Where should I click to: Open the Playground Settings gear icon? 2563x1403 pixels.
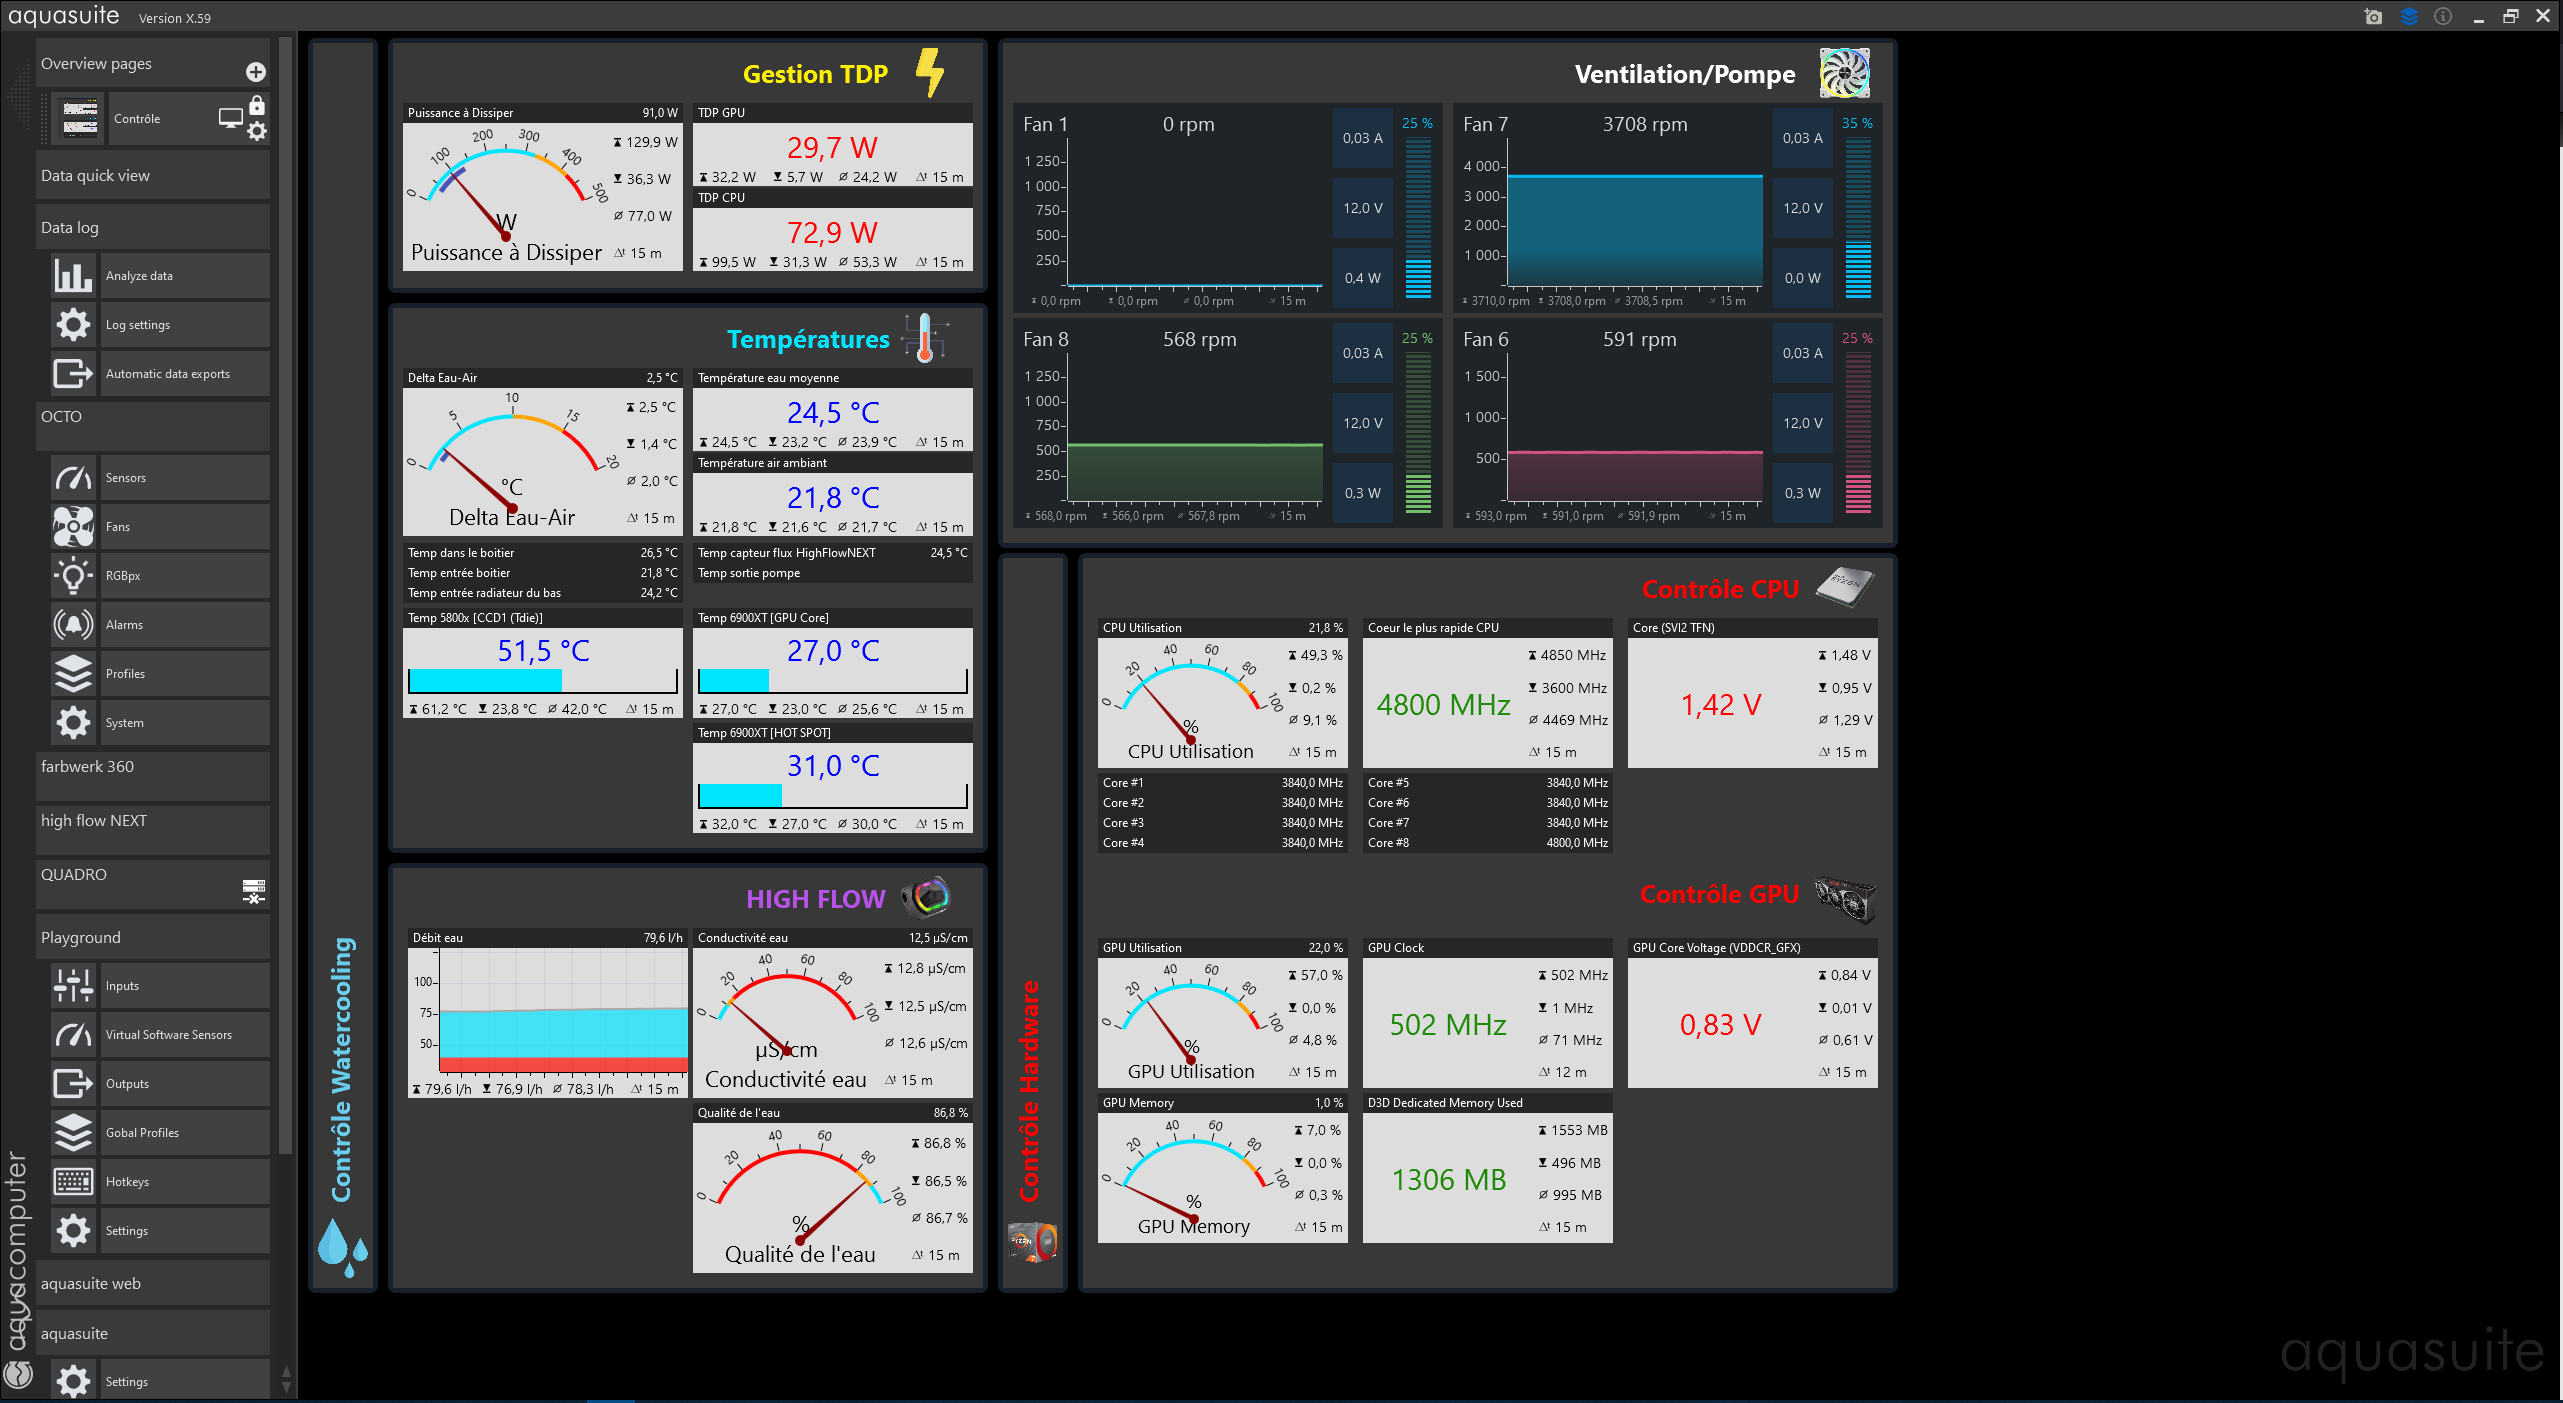pos(73,1230)
